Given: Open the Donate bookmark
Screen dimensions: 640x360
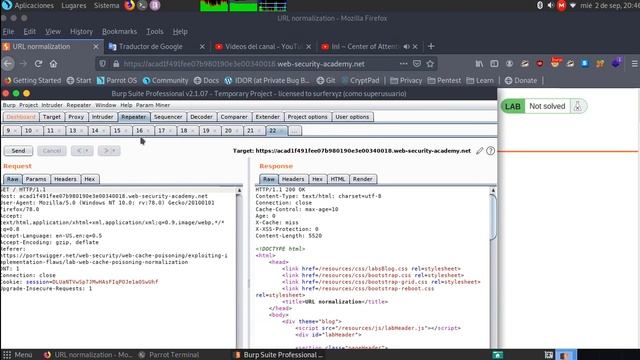Looking at the screenshot, I should tap(521, 81).
